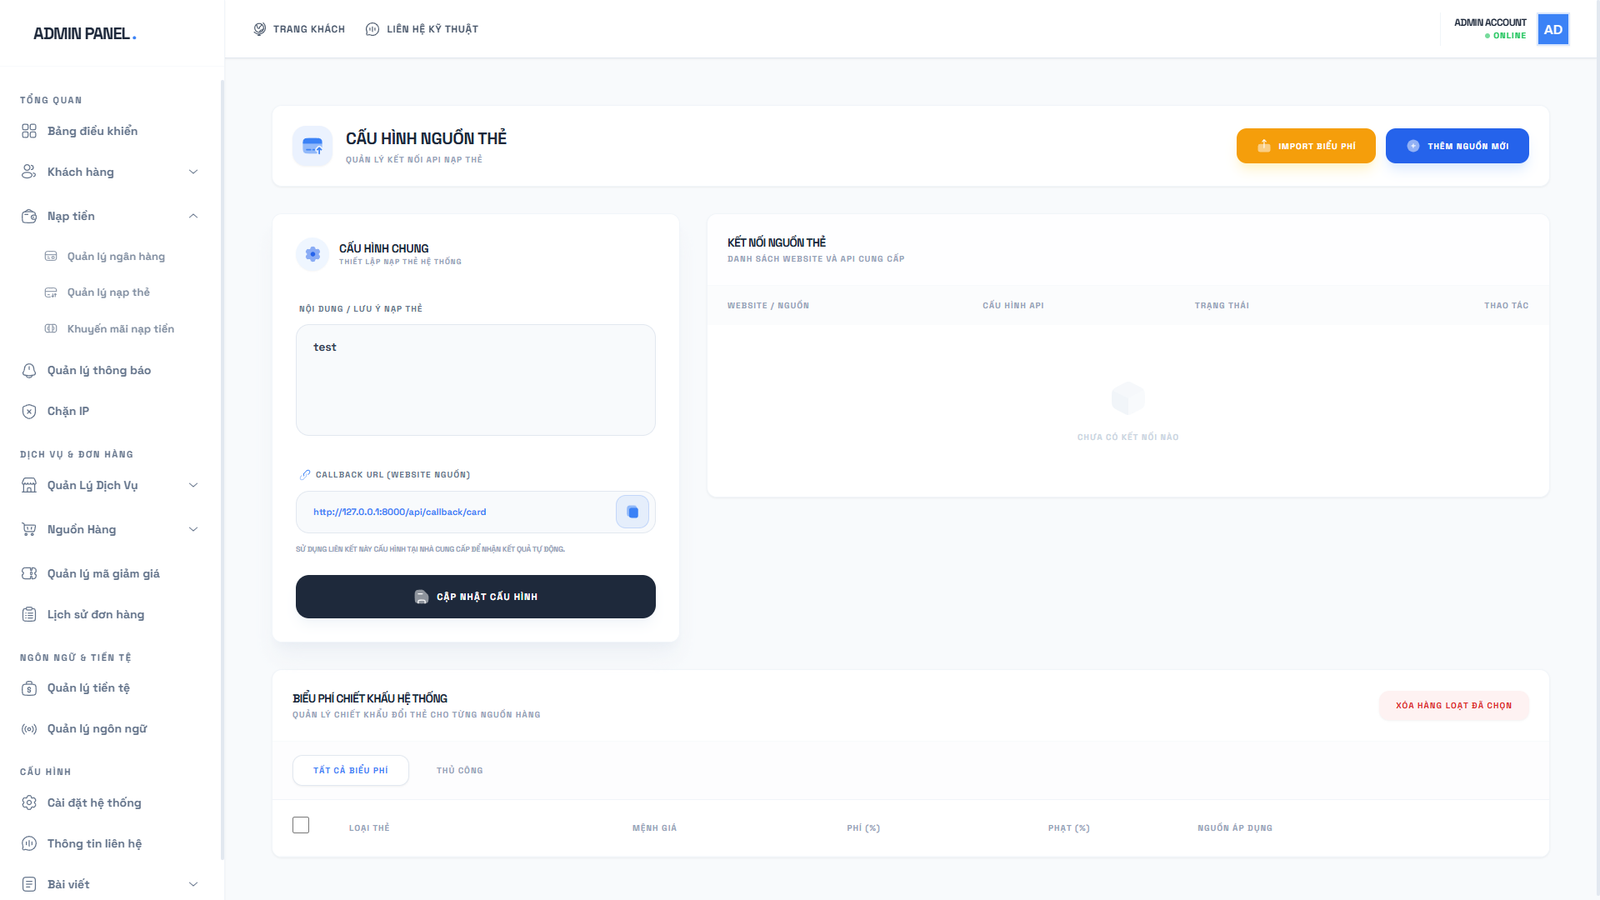Screen dimensions: 1600x900
Task: Switch to the Thủ Công tab
Action: tap(459, 770)
